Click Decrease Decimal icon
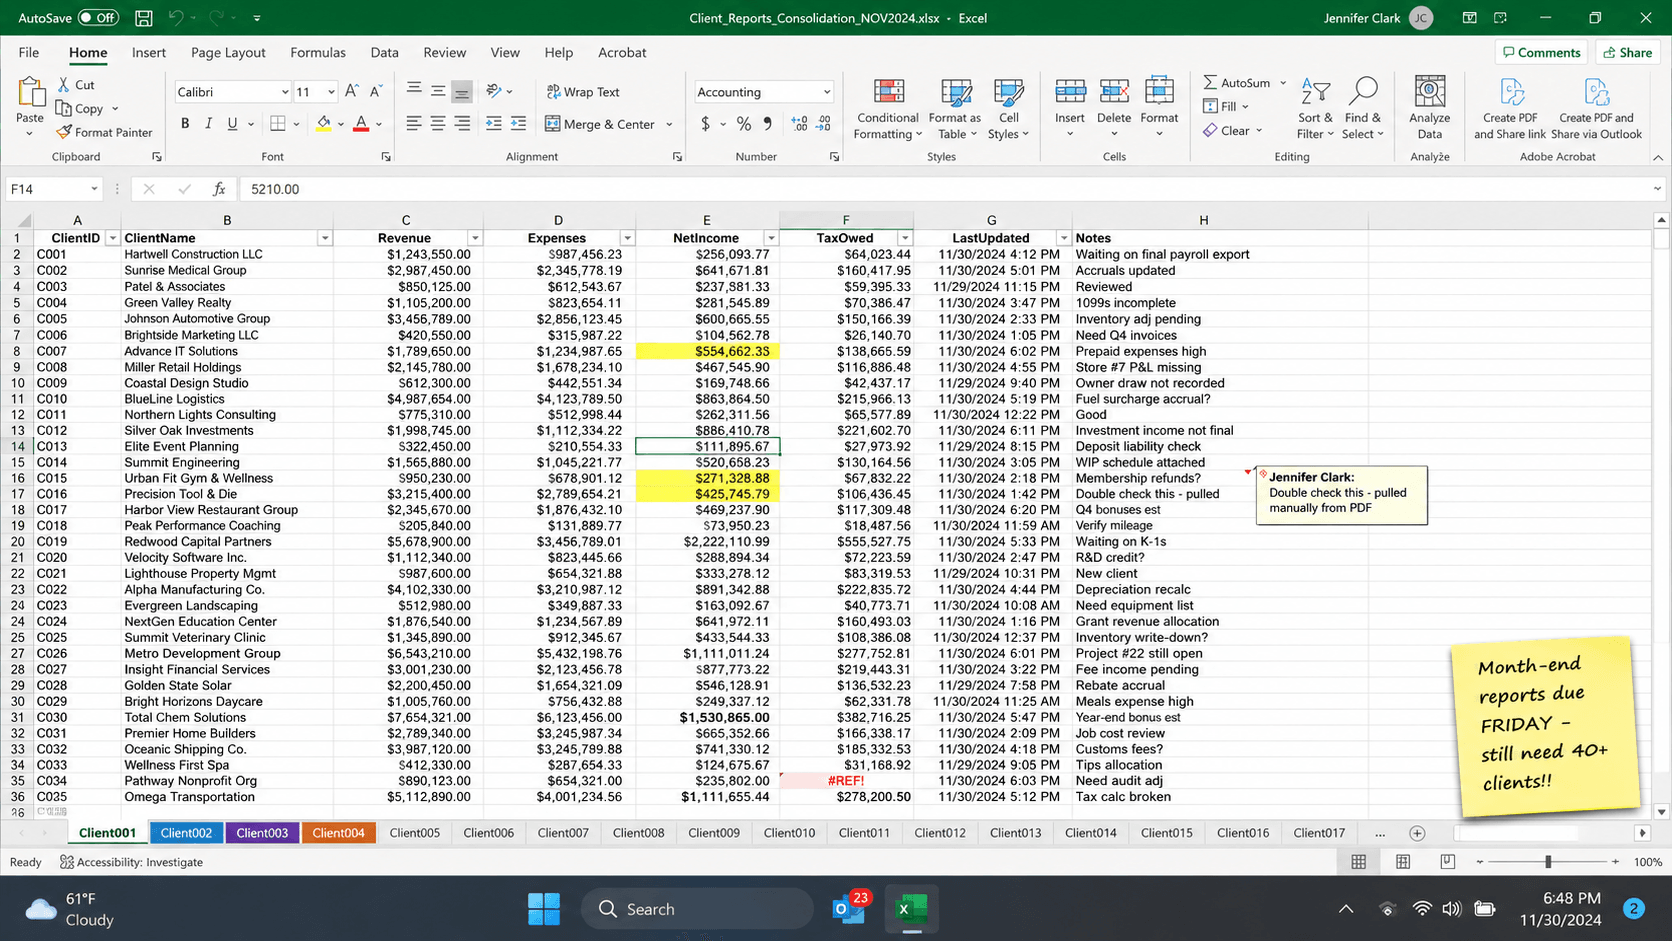Viewport: 1672px width, 941px height. (x=823, y=124)
